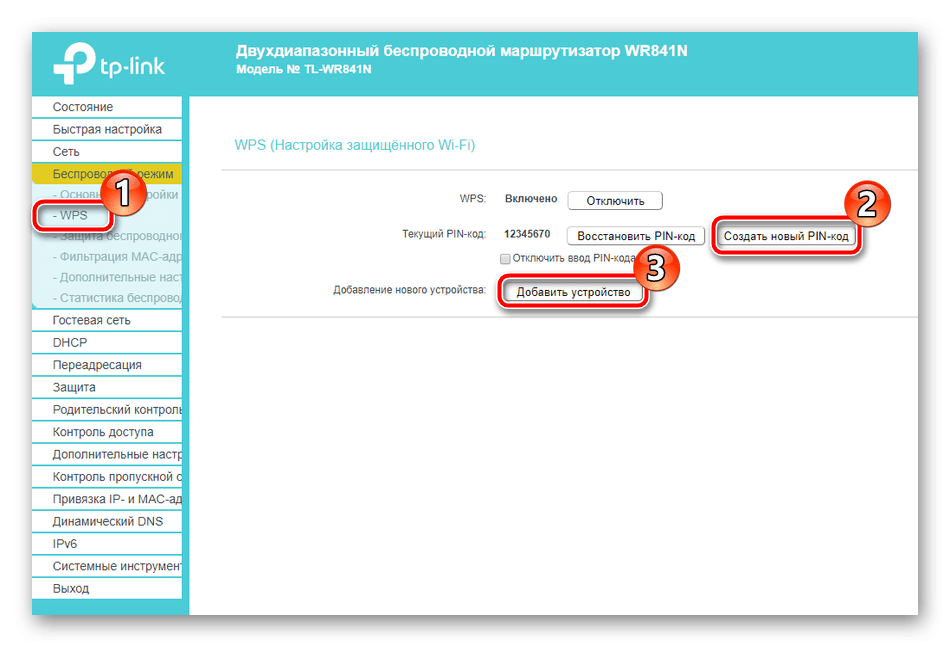Open Фильтрация MAC-адресов submenu item
Image resolution: width=950 pixels, height=647 pixels.
click(118, 257)
